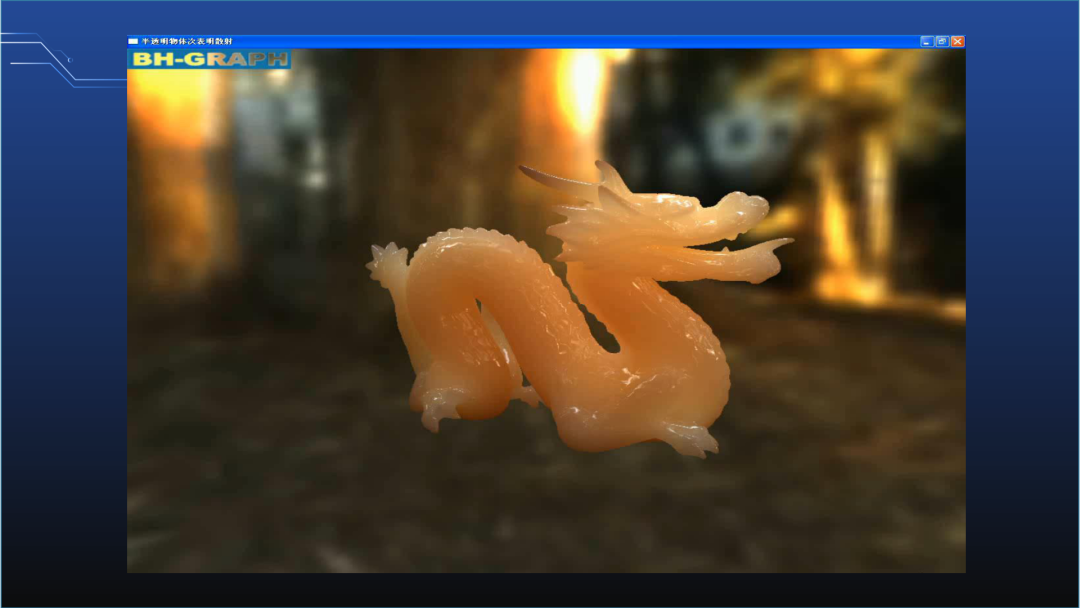The height and width of the screenshot is (608, 1080).
Task: Click the dragon's neck below the head
Action: point(620,300)
